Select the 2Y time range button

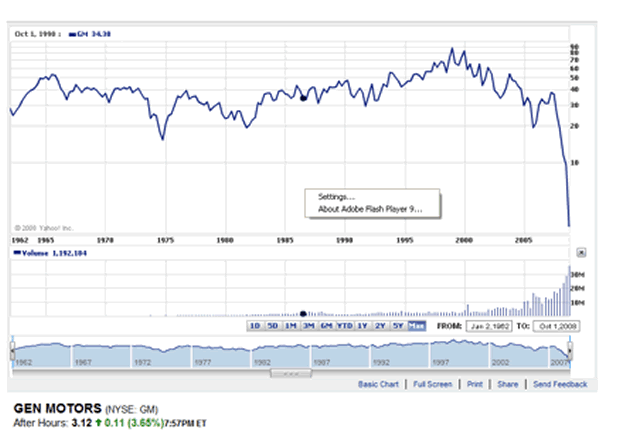pyautogui.click(x=380, y=326)
